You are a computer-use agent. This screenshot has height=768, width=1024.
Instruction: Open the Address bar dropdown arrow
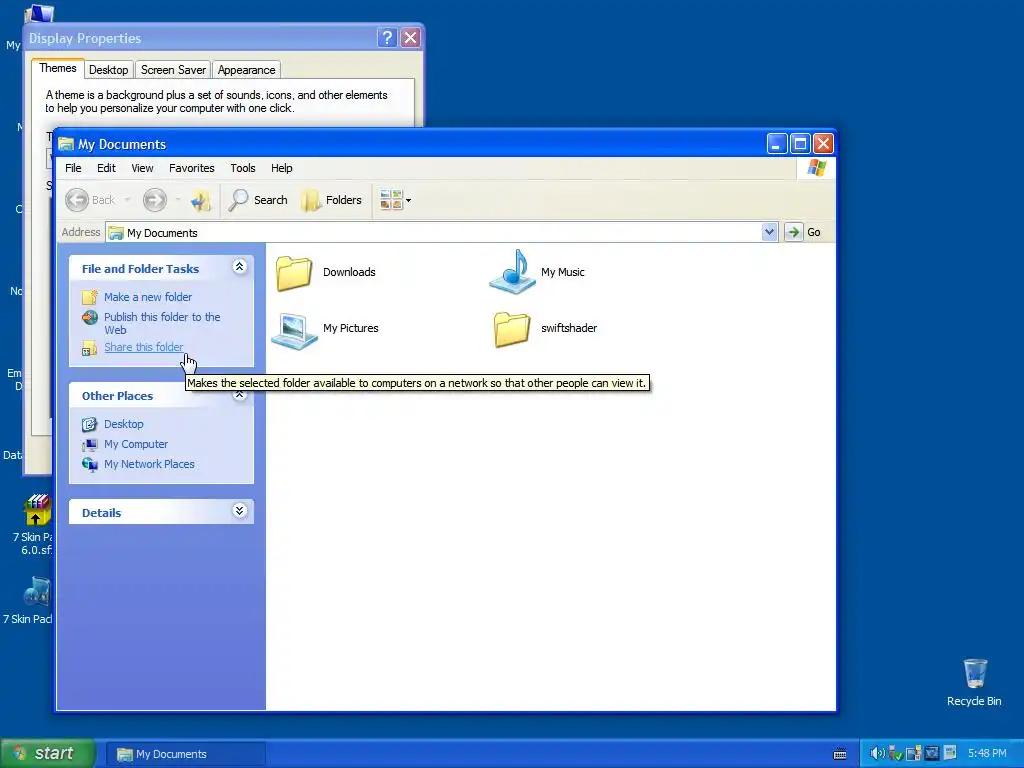769,232
